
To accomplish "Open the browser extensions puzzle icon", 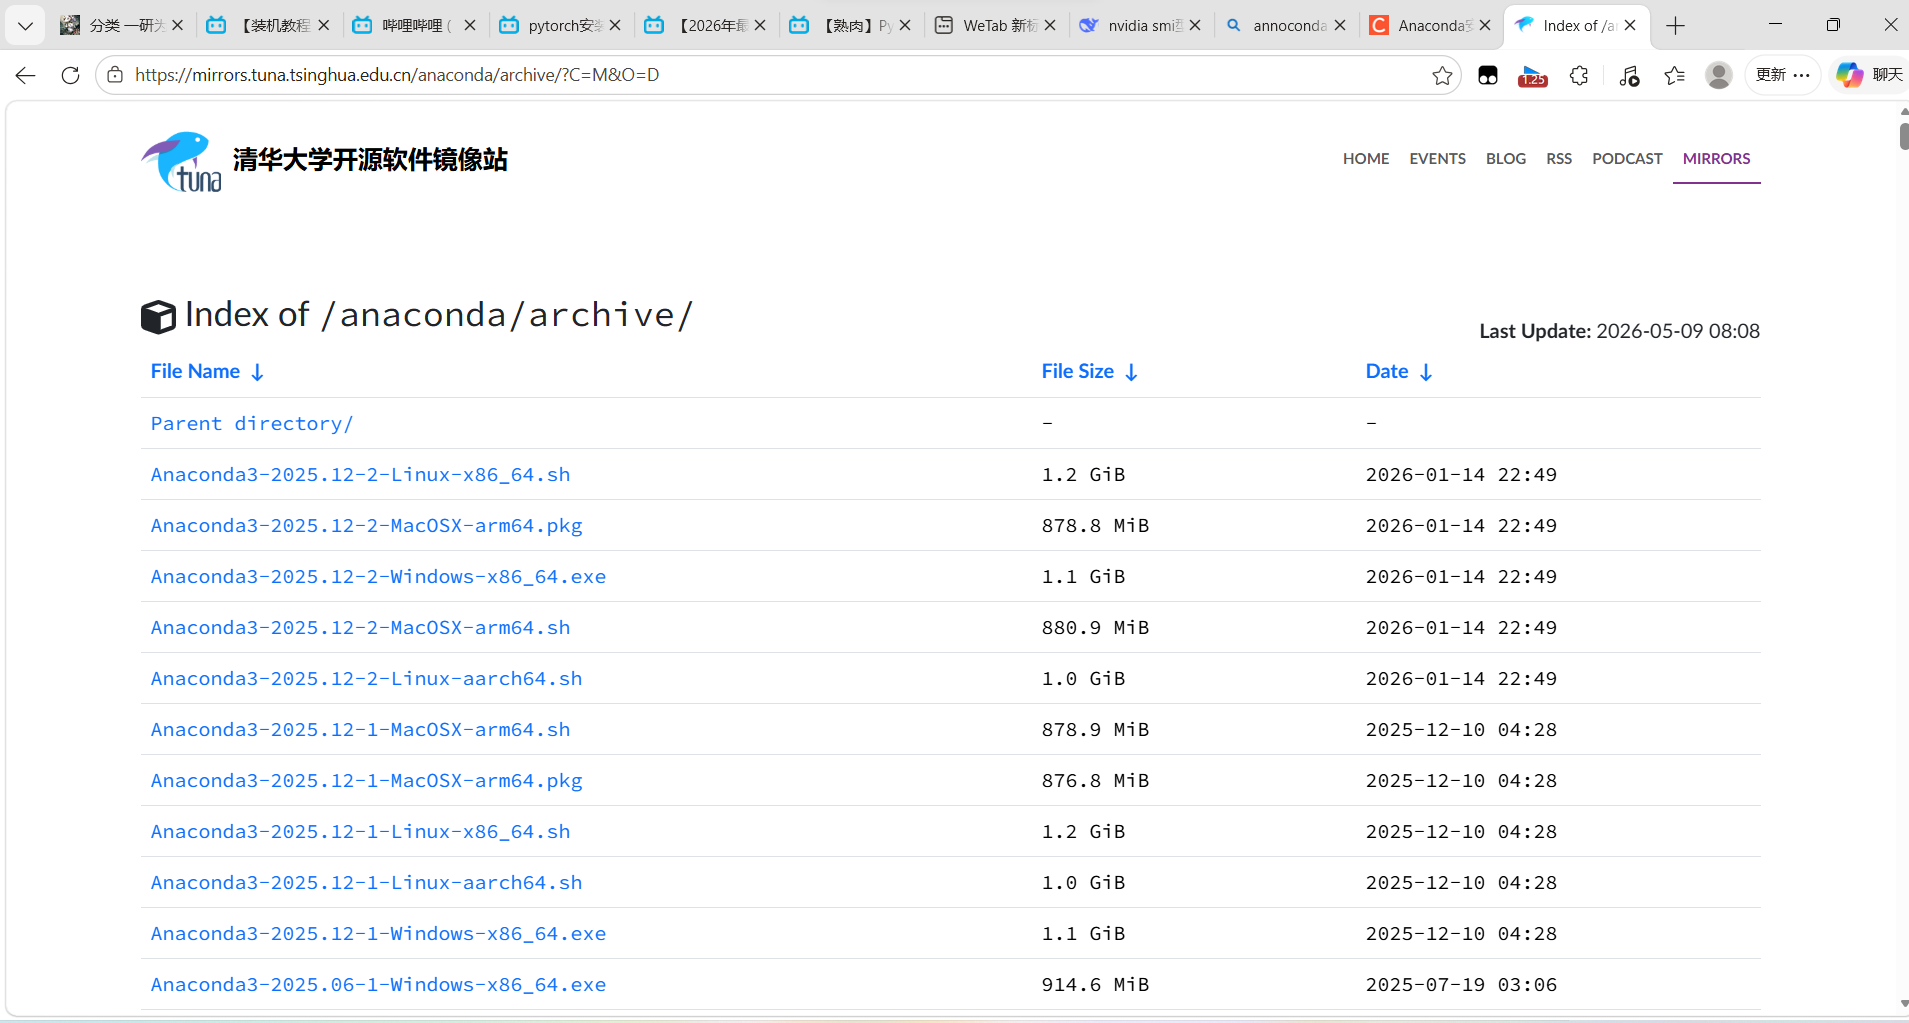I will coord(1579,75).
